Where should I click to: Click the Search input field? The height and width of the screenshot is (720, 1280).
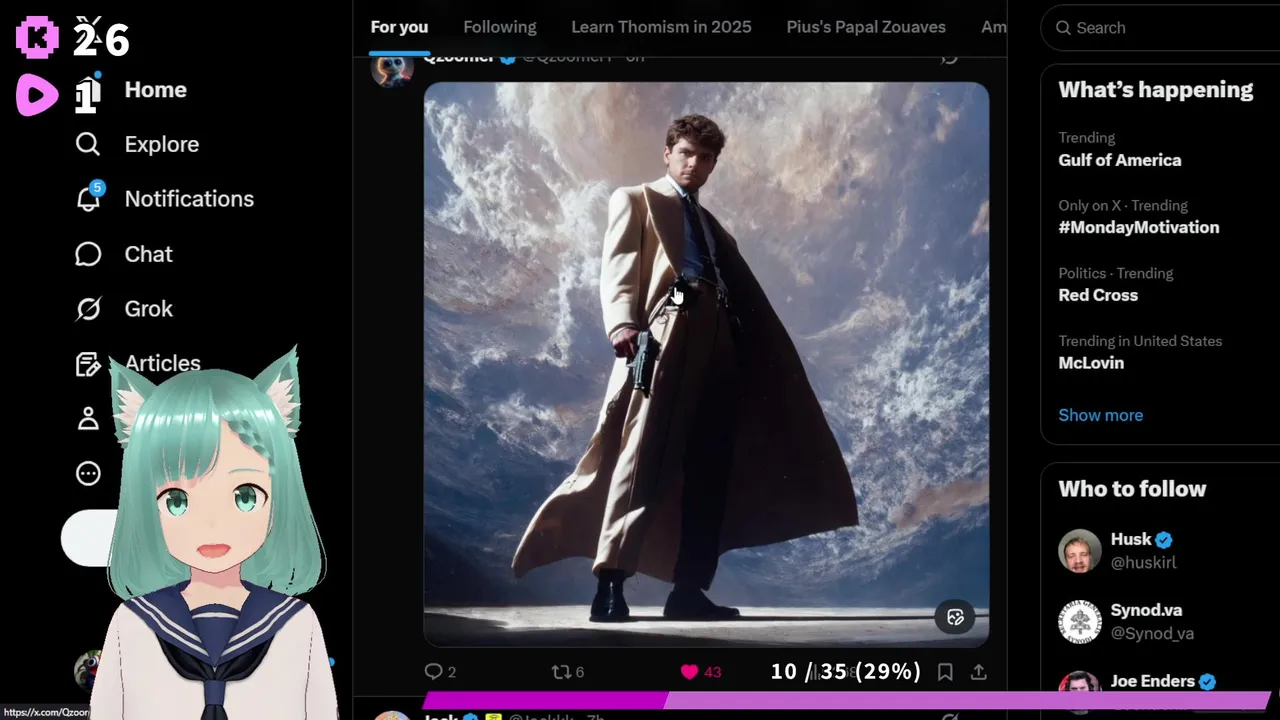point(1160,28)
